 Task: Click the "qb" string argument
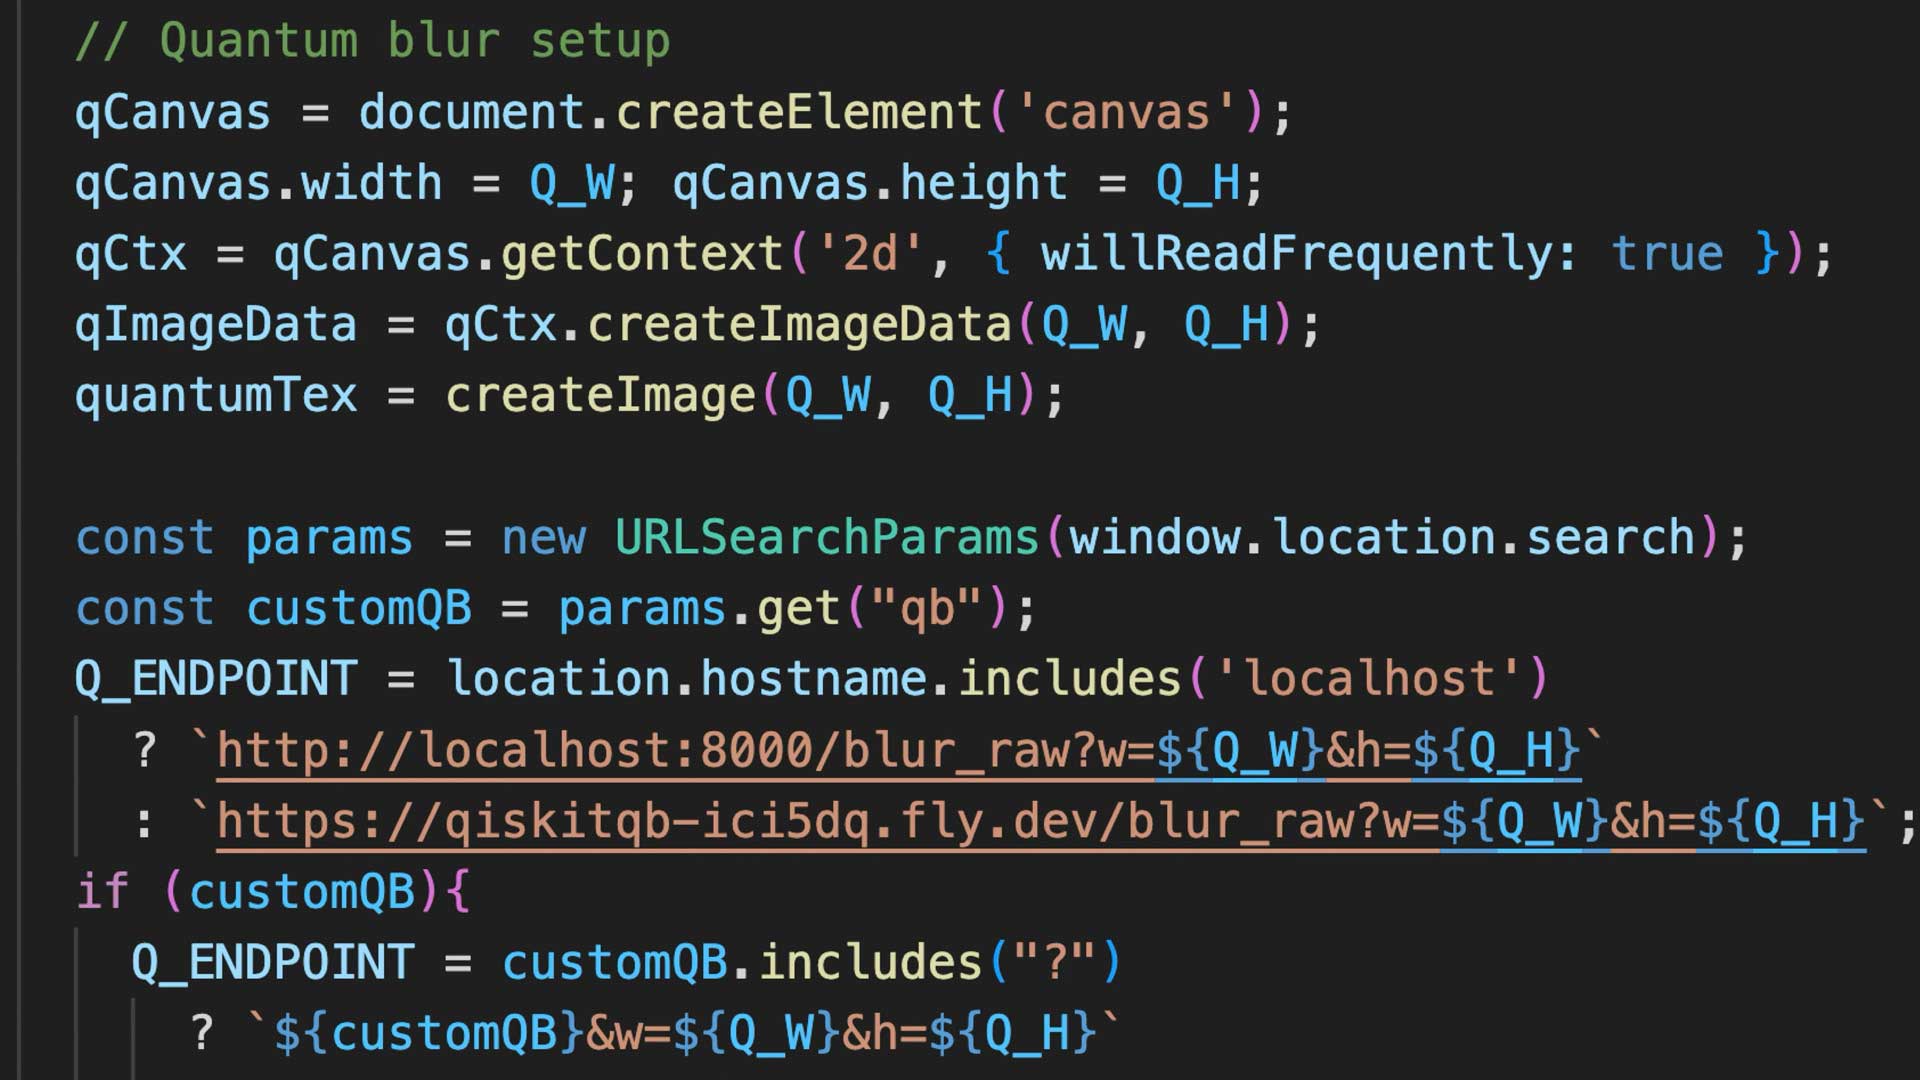tap(927, 609)
